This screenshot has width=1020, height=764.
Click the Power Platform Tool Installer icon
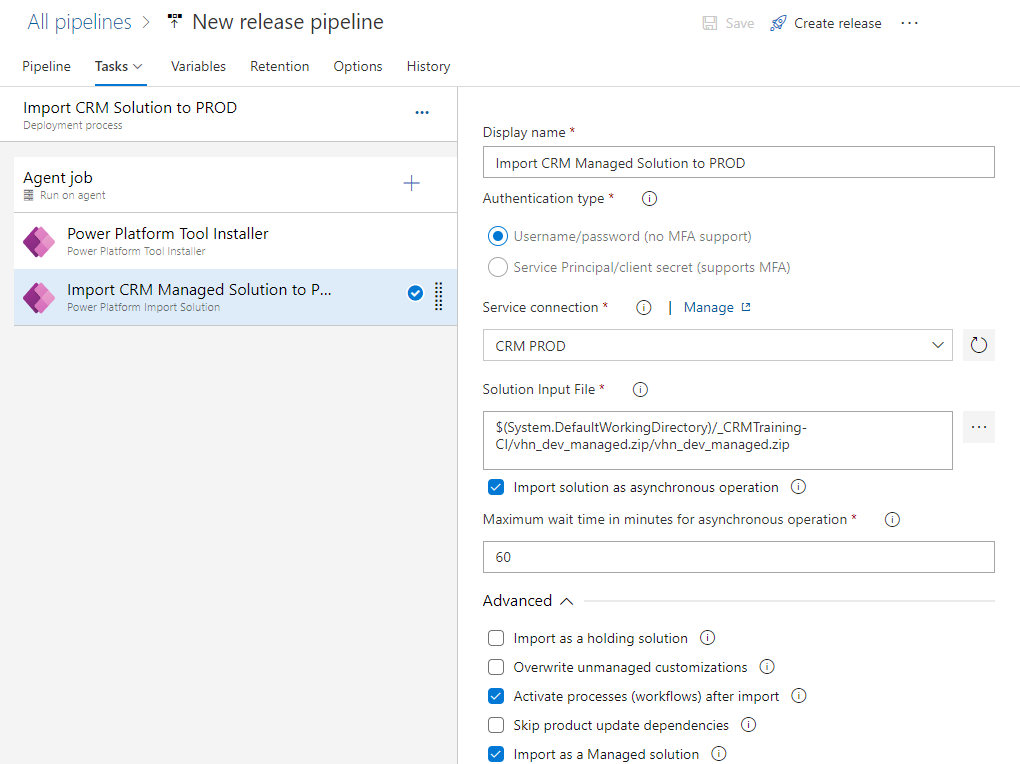tap(39, 242)
